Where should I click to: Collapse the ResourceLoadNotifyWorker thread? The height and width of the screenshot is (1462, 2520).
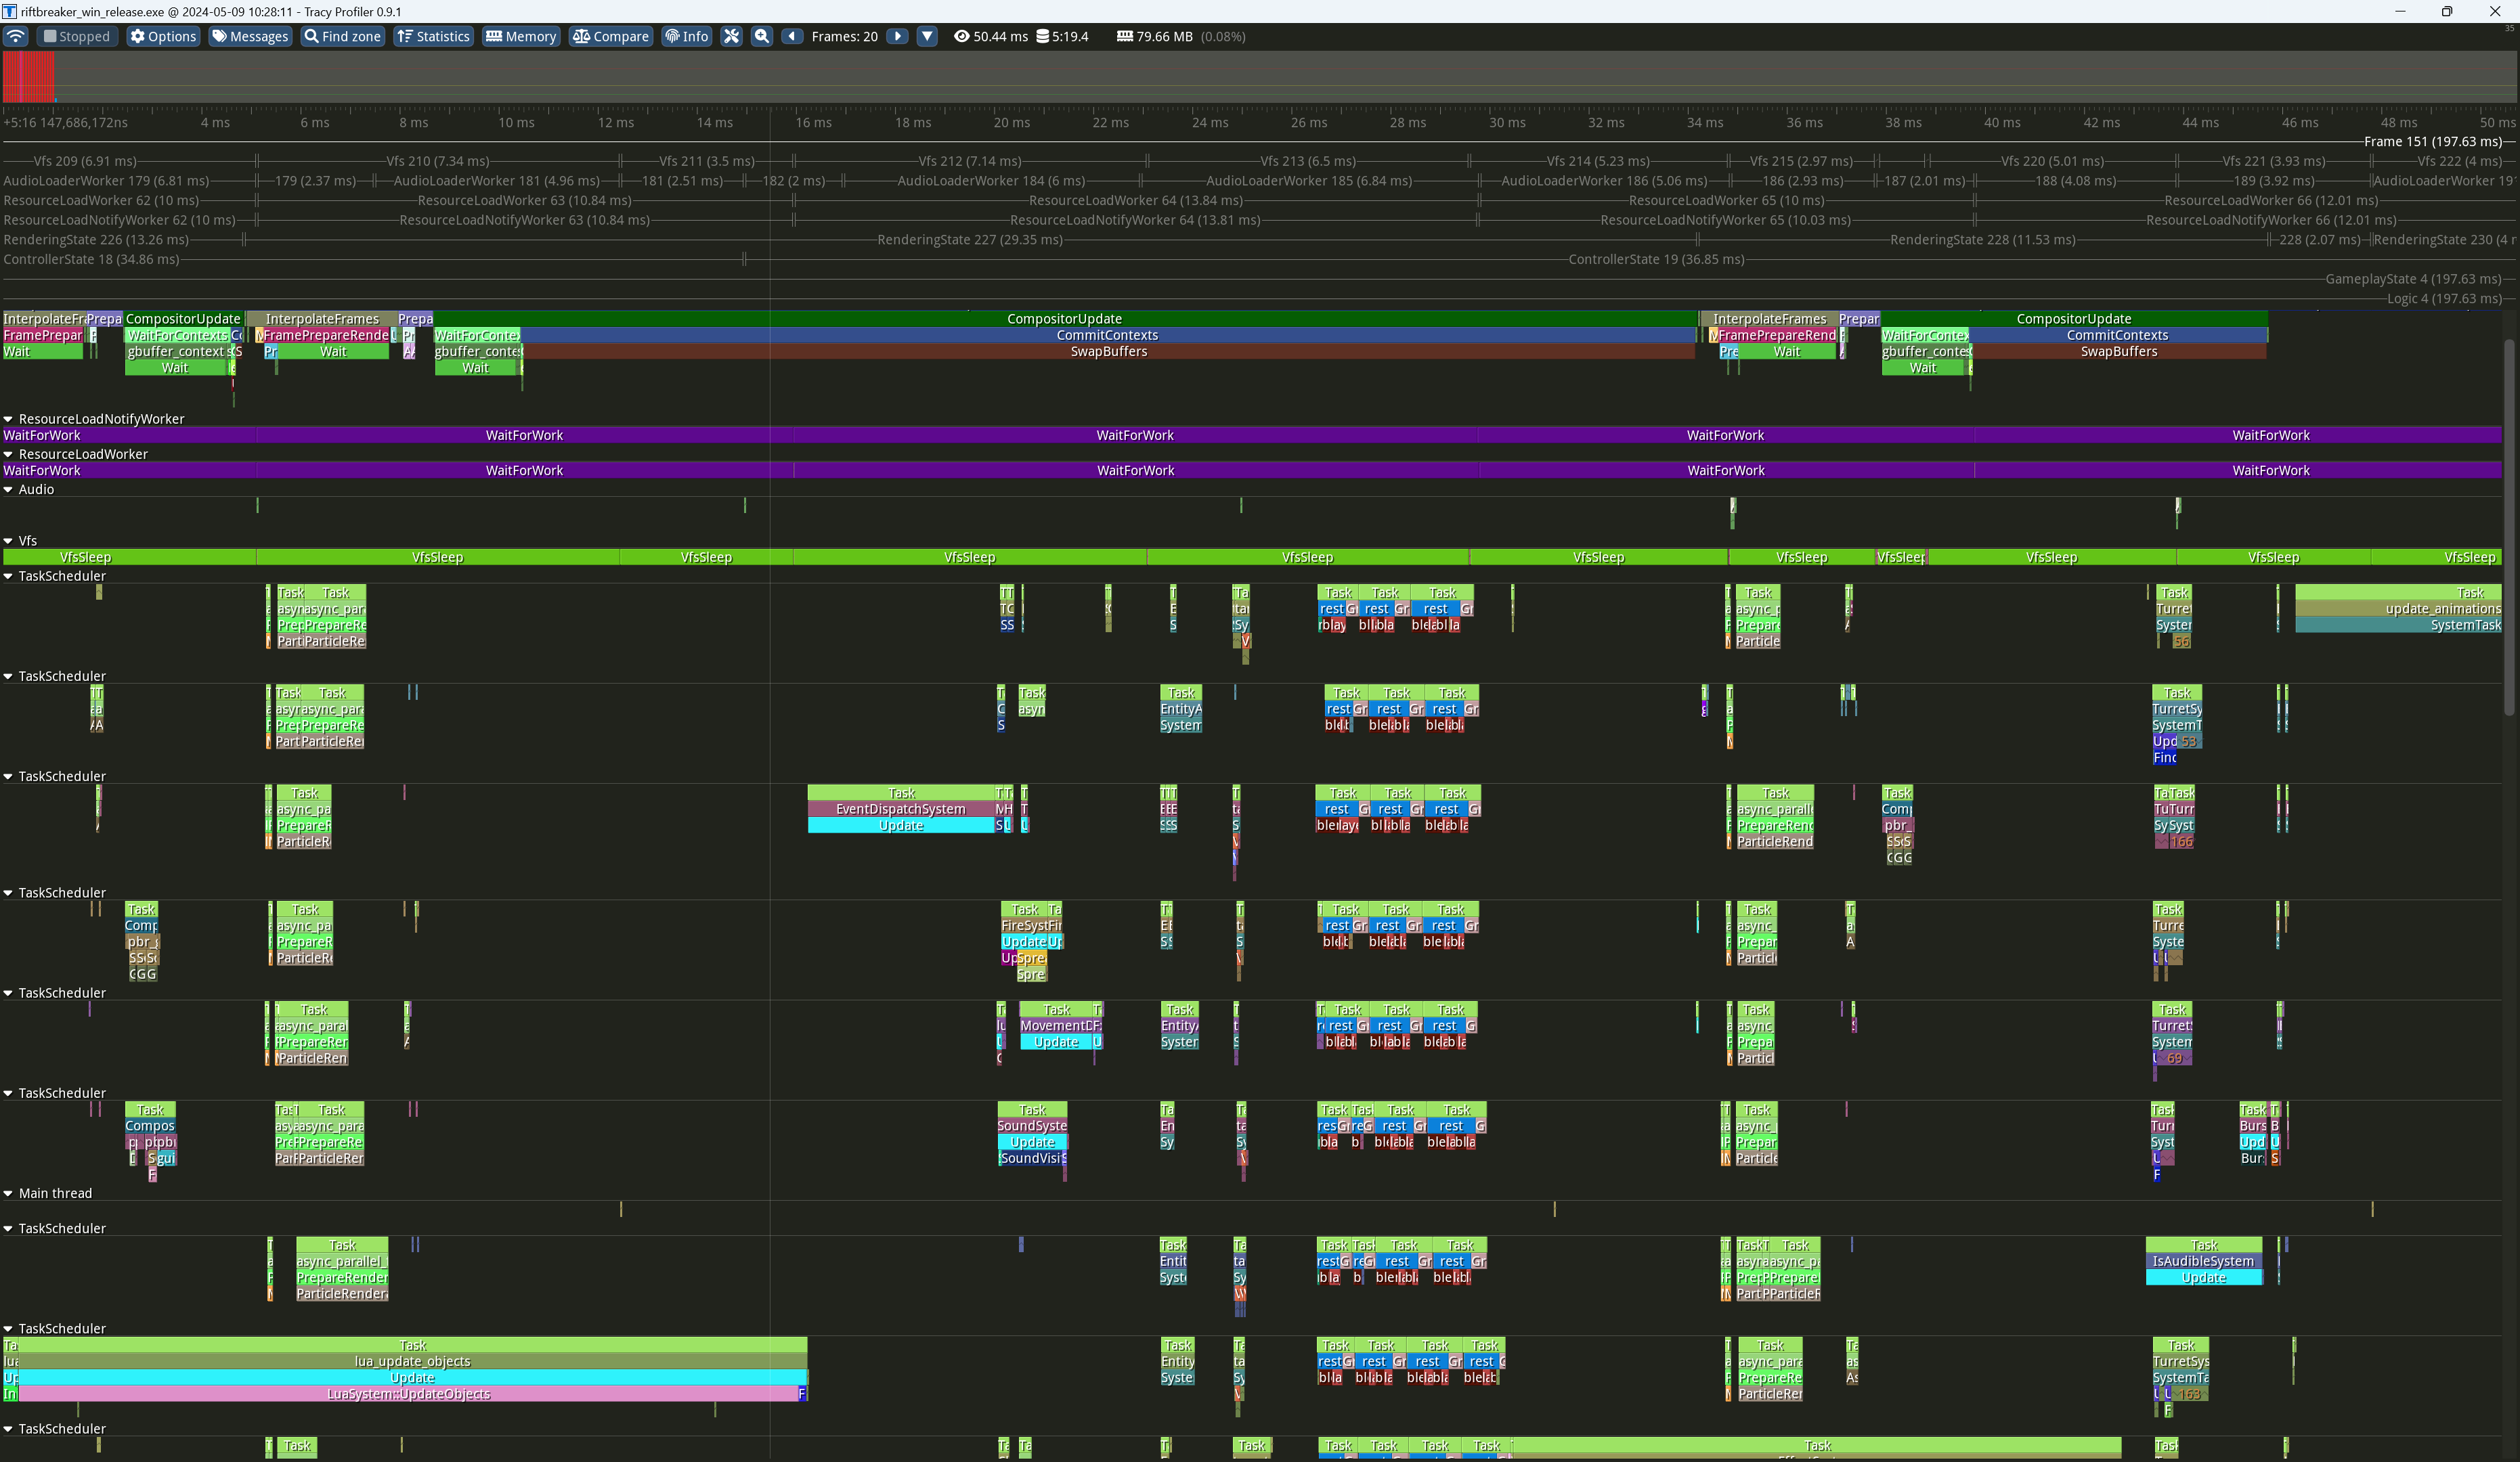tap(8, 419)
